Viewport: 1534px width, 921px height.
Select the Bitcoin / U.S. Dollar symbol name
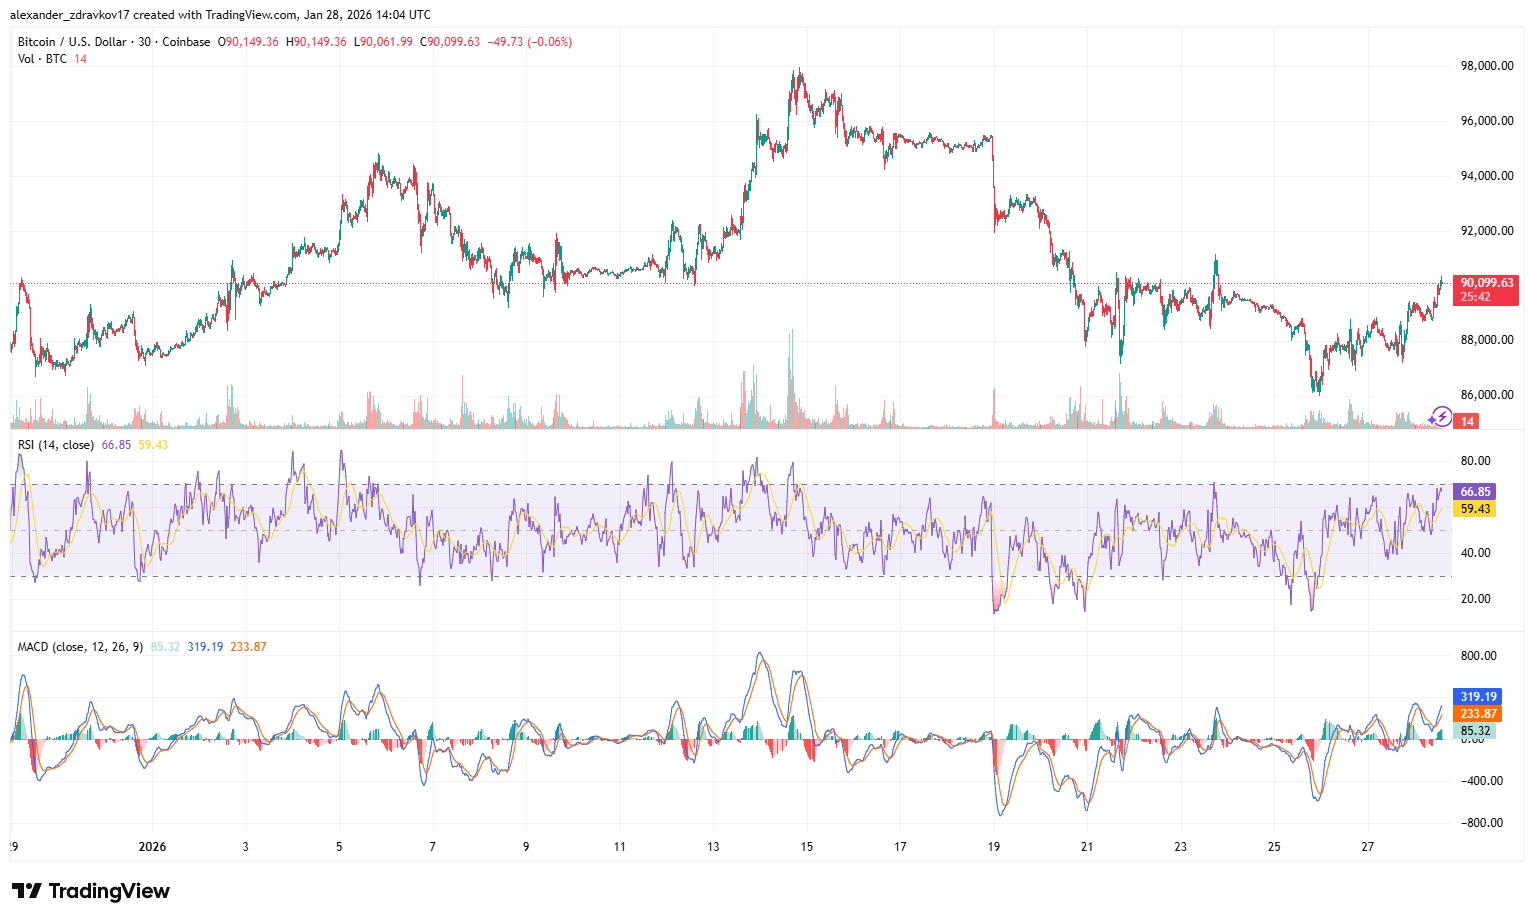[x=75, y=42]
